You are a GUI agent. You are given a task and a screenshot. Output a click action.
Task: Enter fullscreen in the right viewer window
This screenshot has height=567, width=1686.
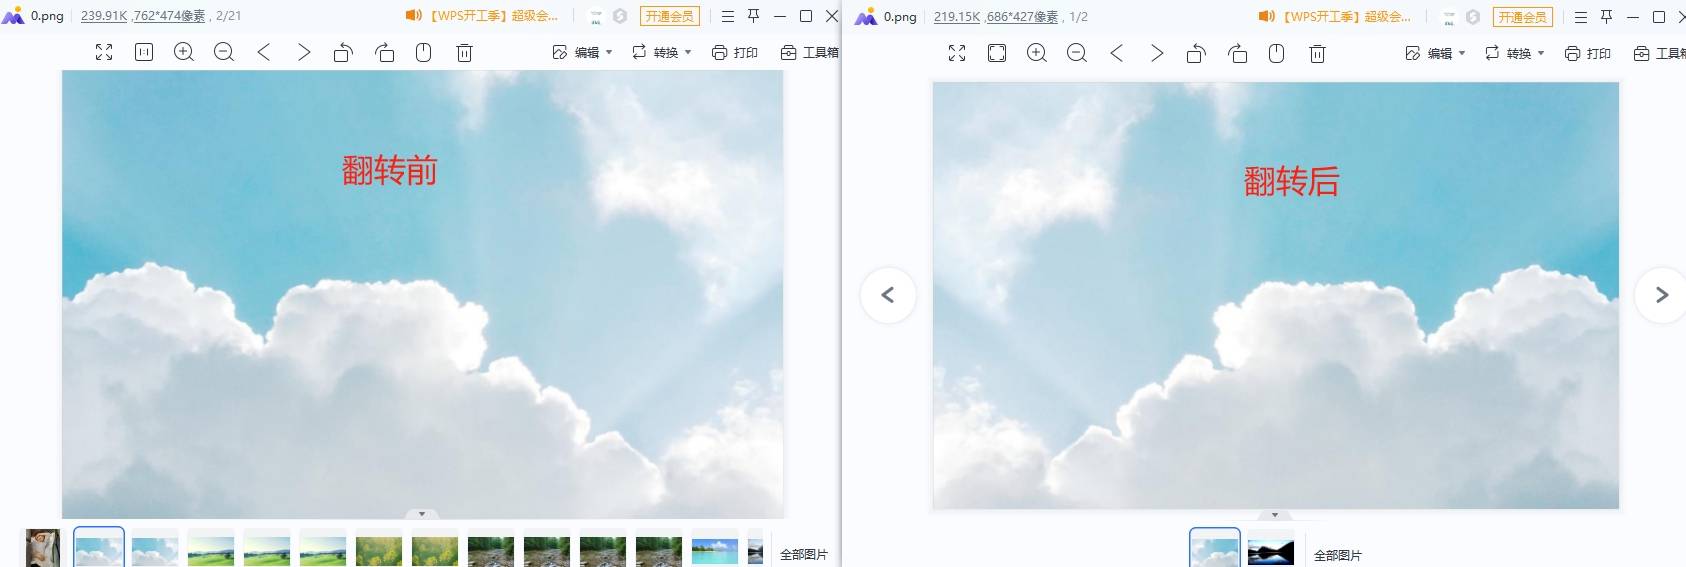[957, 53]
